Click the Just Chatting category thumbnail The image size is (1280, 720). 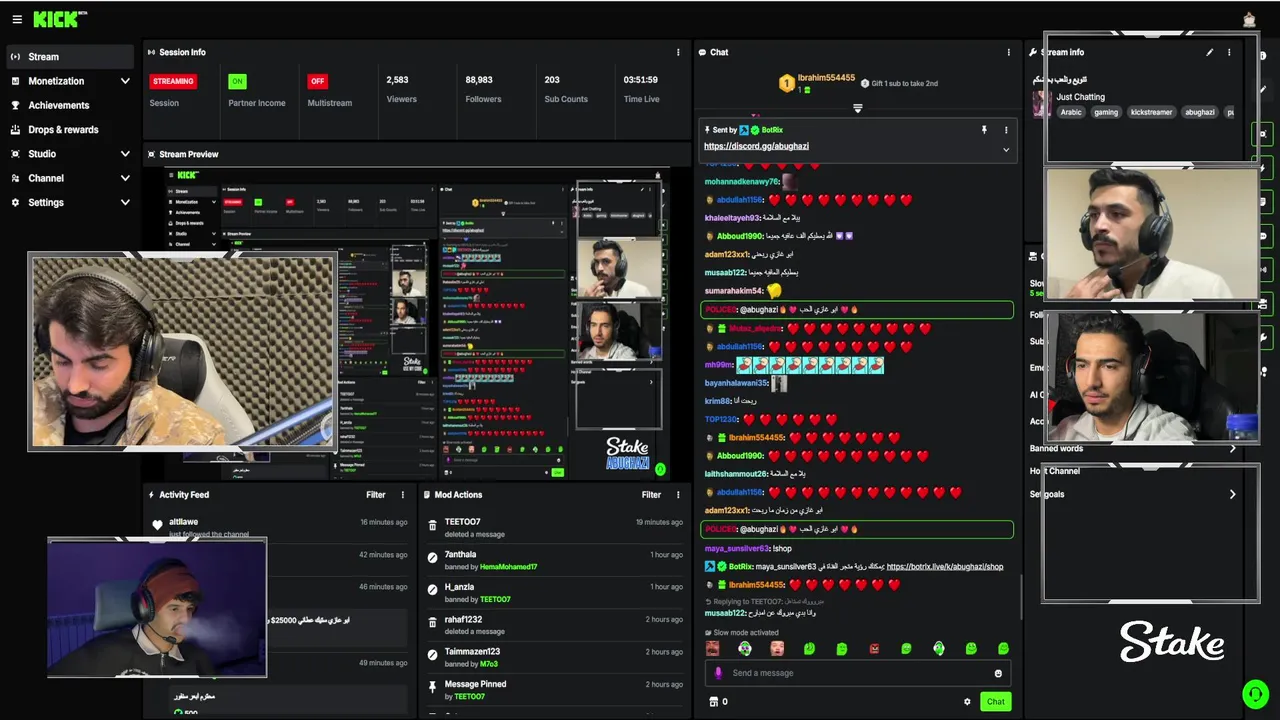coord(1042,104)
